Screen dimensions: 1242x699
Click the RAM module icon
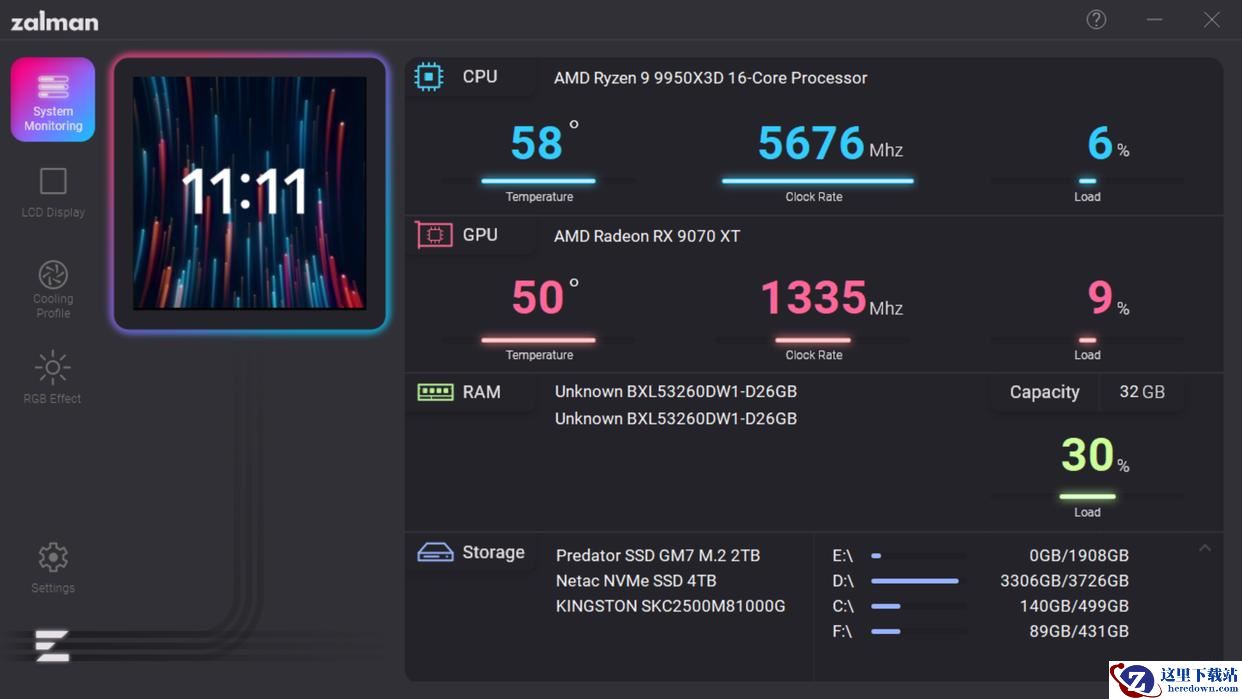point(435,392)
